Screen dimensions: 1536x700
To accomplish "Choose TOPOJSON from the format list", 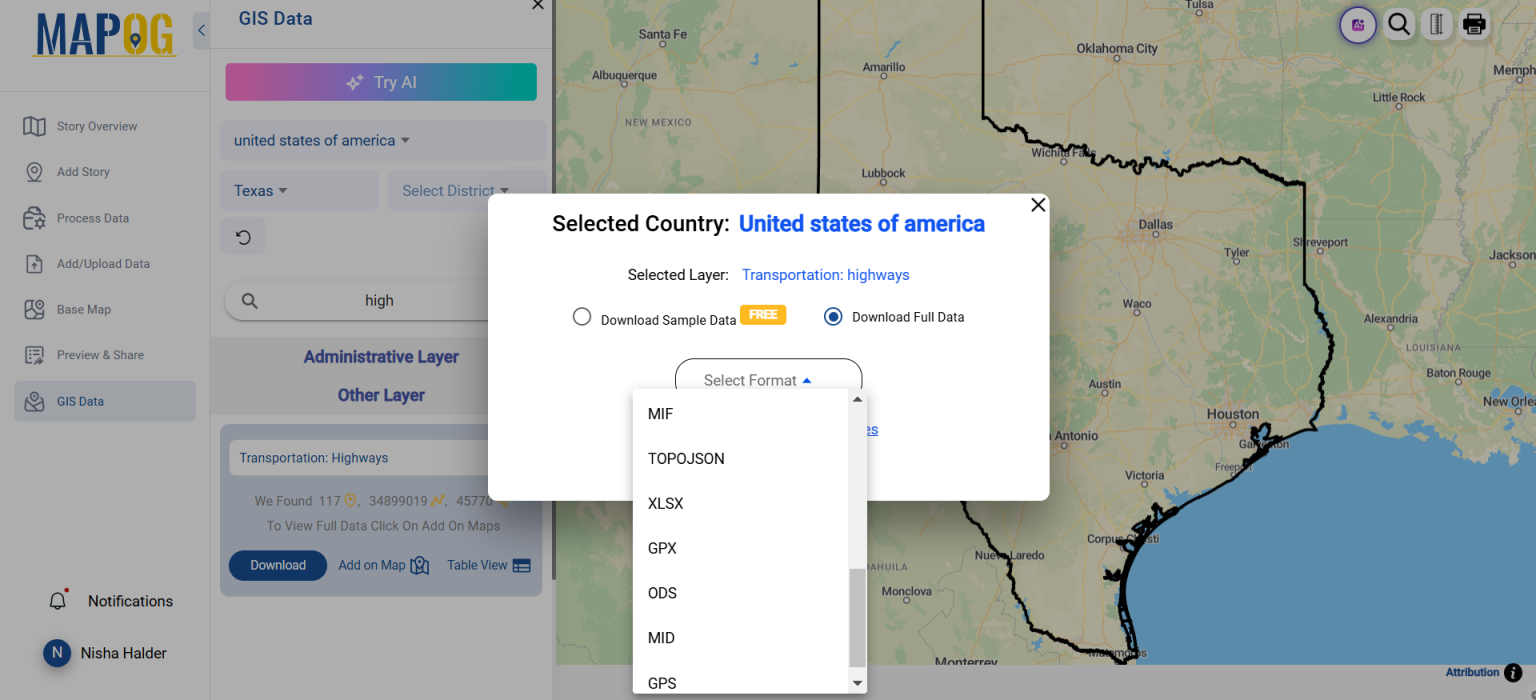I will point(686,458).
